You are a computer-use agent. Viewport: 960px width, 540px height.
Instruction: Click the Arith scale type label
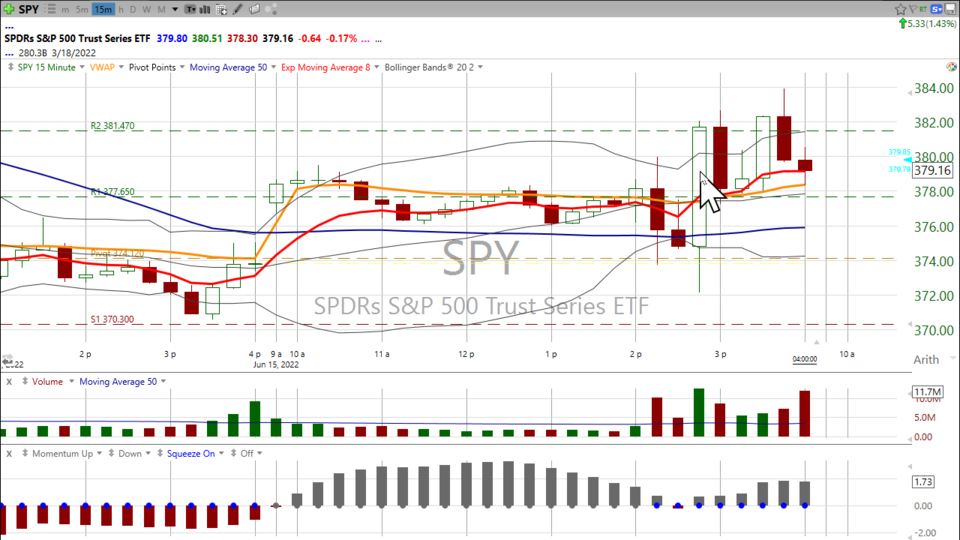click(x=926, y=359)
